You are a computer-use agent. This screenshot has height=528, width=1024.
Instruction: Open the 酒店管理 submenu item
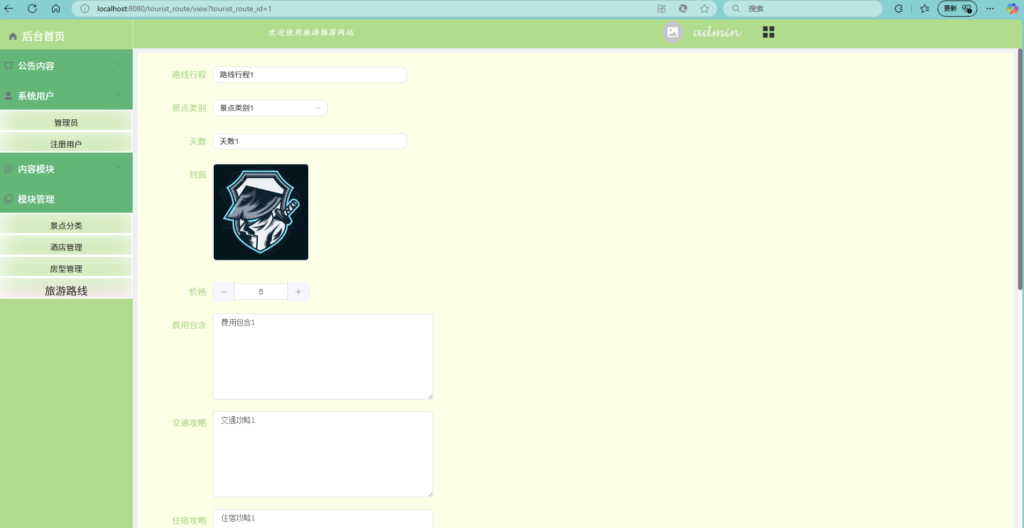(66, 246)
